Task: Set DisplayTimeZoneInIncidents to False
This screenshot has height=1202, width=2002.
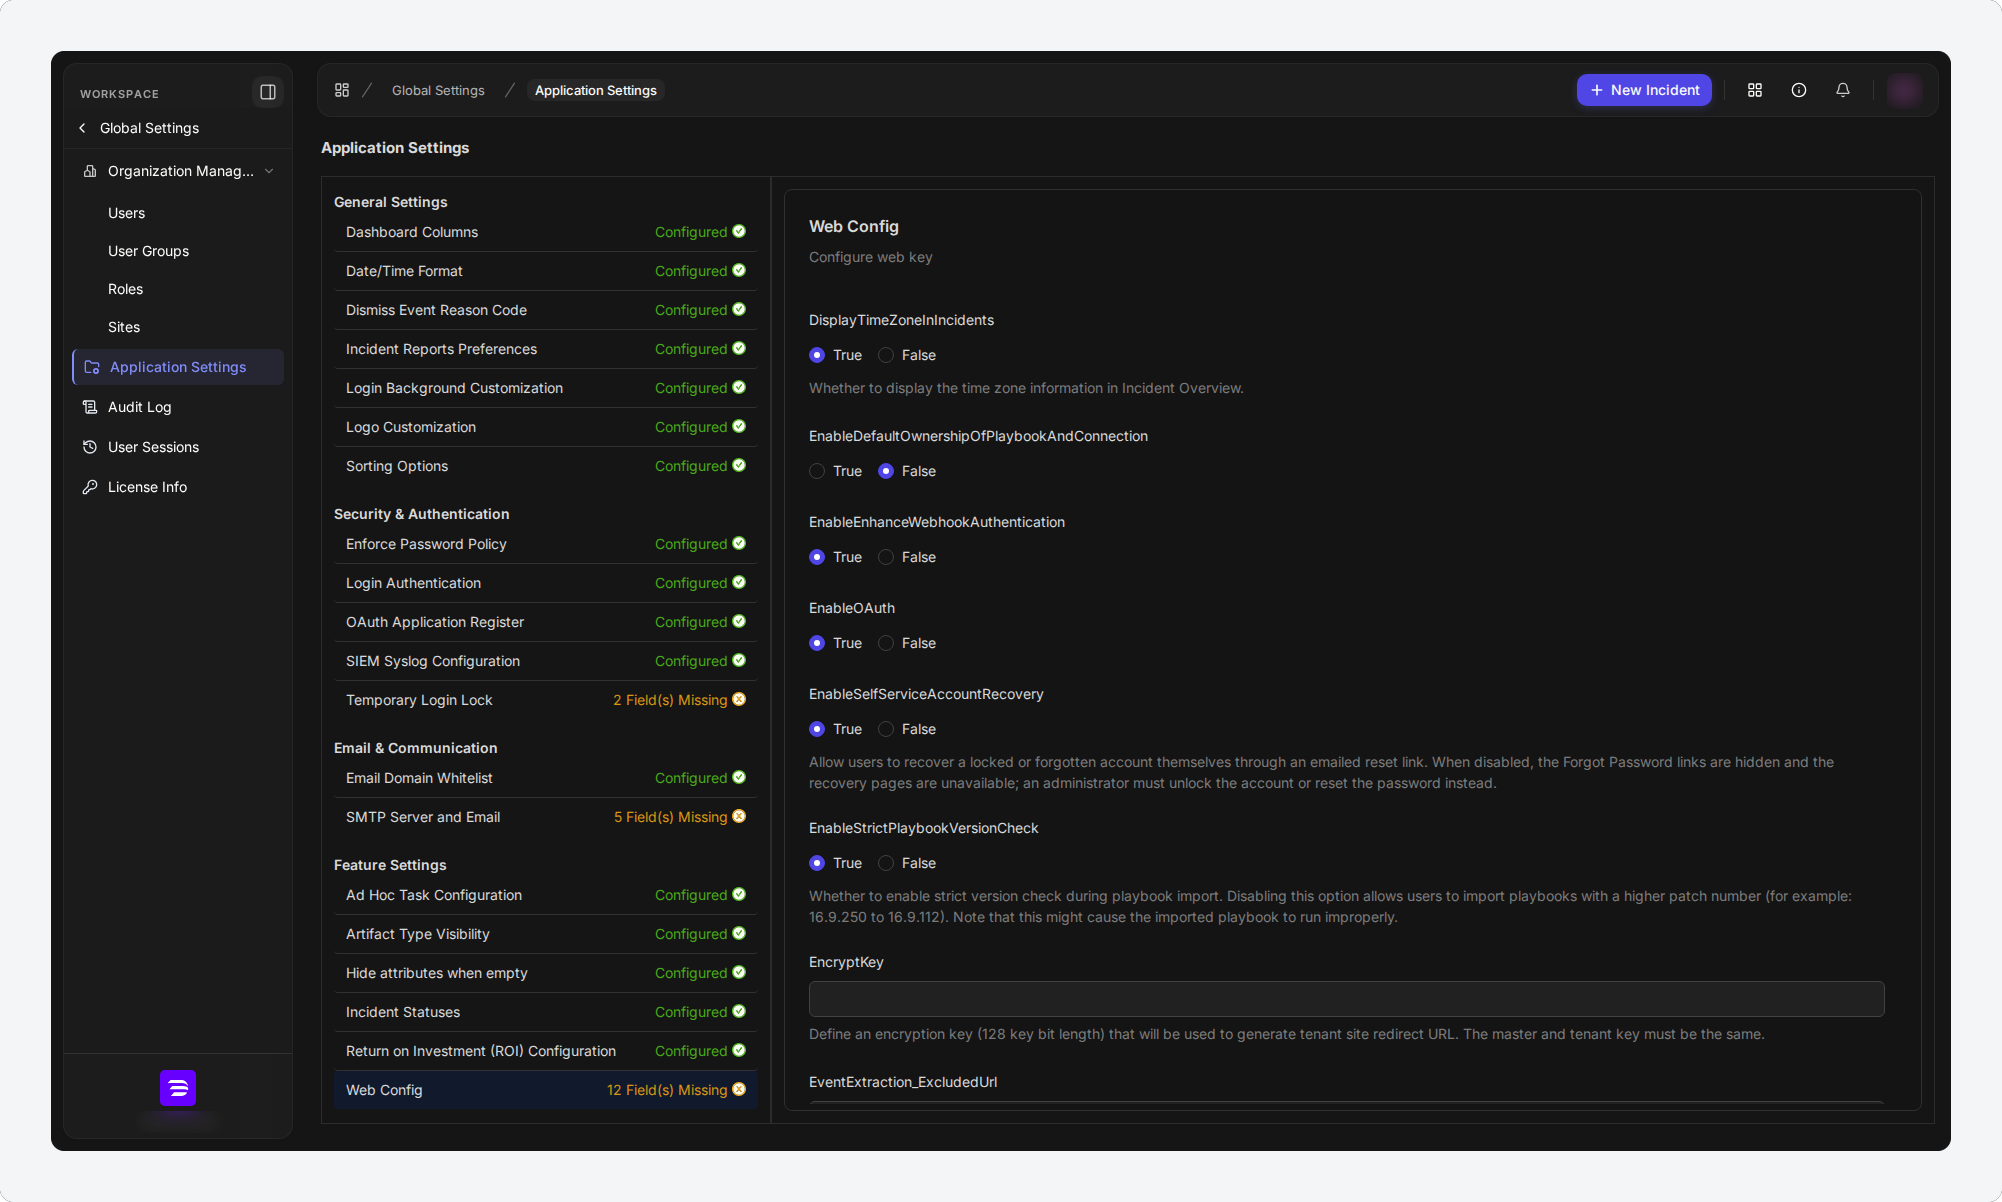Action: click(886, 355)
